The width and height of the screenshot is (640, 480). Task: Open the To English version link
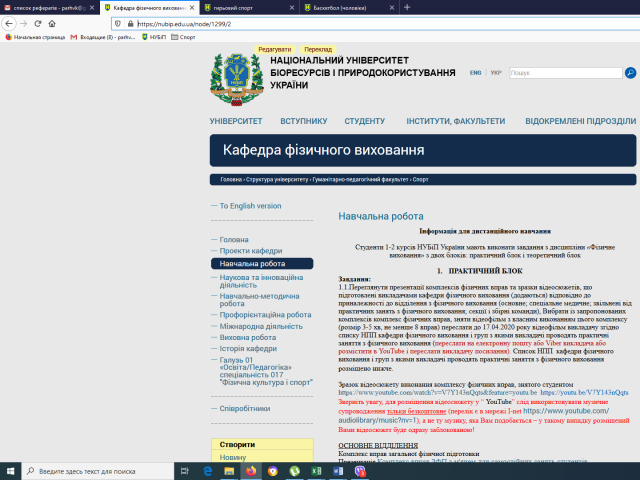click(250, 206)
